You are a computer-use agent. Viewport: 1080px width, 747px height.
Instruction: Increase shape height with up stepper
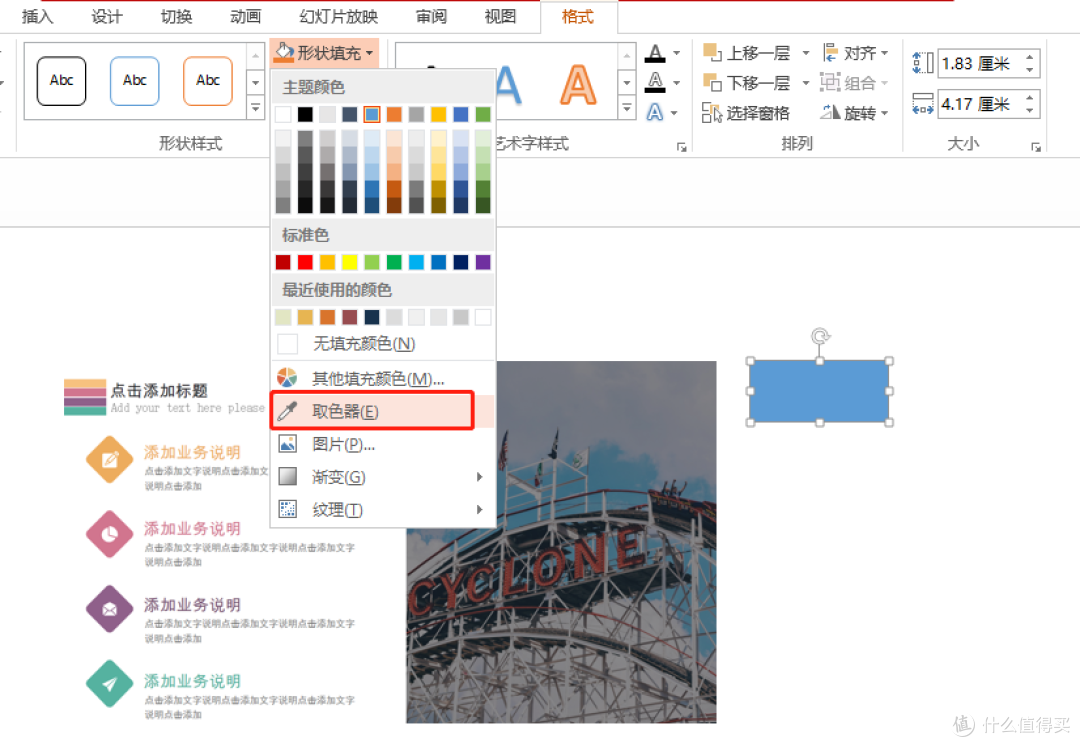pyautogui.click(x=1030, y=58)
